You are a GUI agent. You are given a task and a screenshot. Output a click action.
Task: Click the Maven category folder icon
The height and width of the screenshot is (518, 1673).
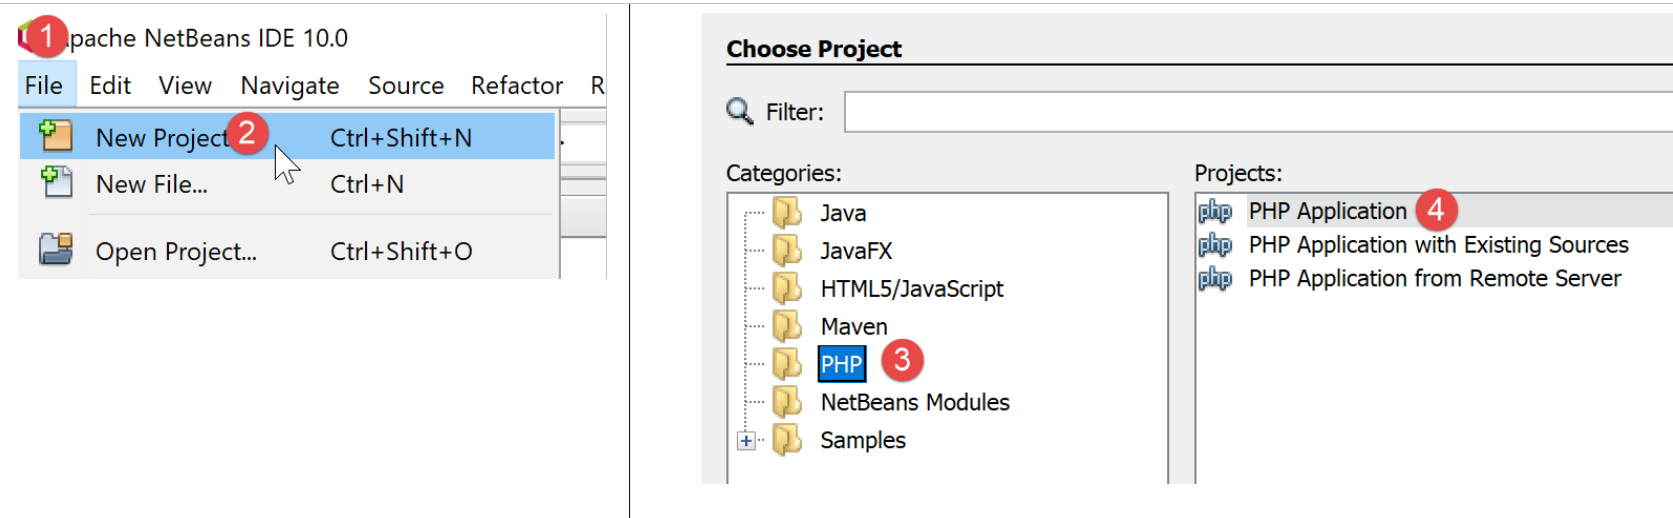pyautogui.click(x=788, y=326)
